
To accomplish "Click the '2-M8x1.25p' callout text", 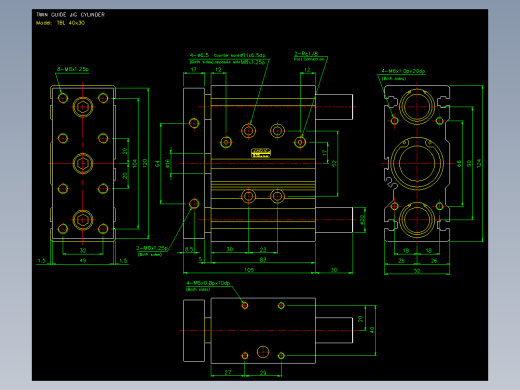I will click(151, 248).
